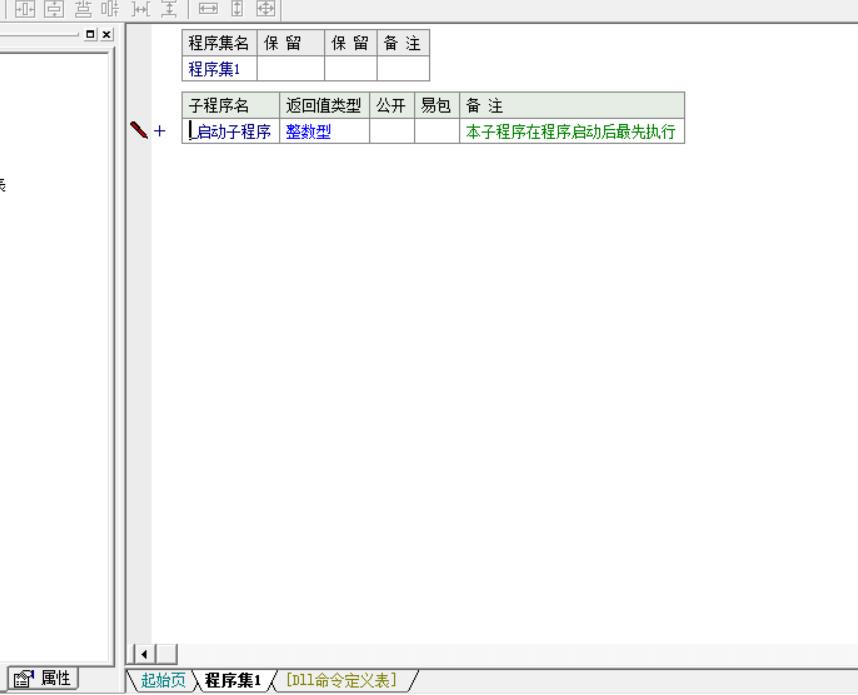Screen dimensions: 858x695
Task: Click the make-same-size toolbar icon
Action: point(266,8)
